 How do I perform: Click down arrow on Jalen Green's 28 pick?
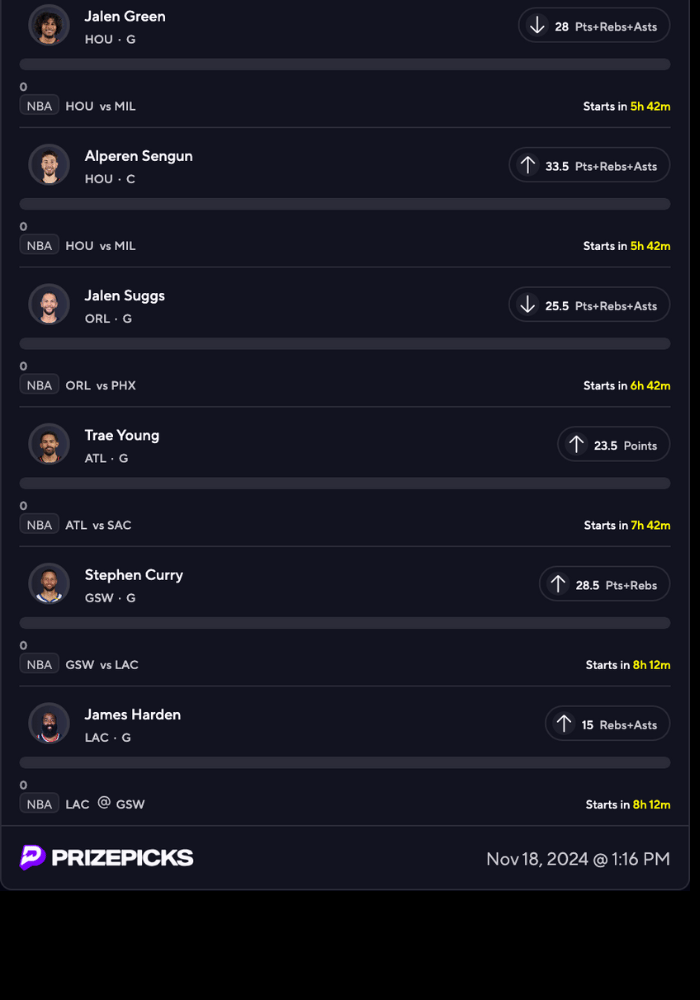click(537, 26)
